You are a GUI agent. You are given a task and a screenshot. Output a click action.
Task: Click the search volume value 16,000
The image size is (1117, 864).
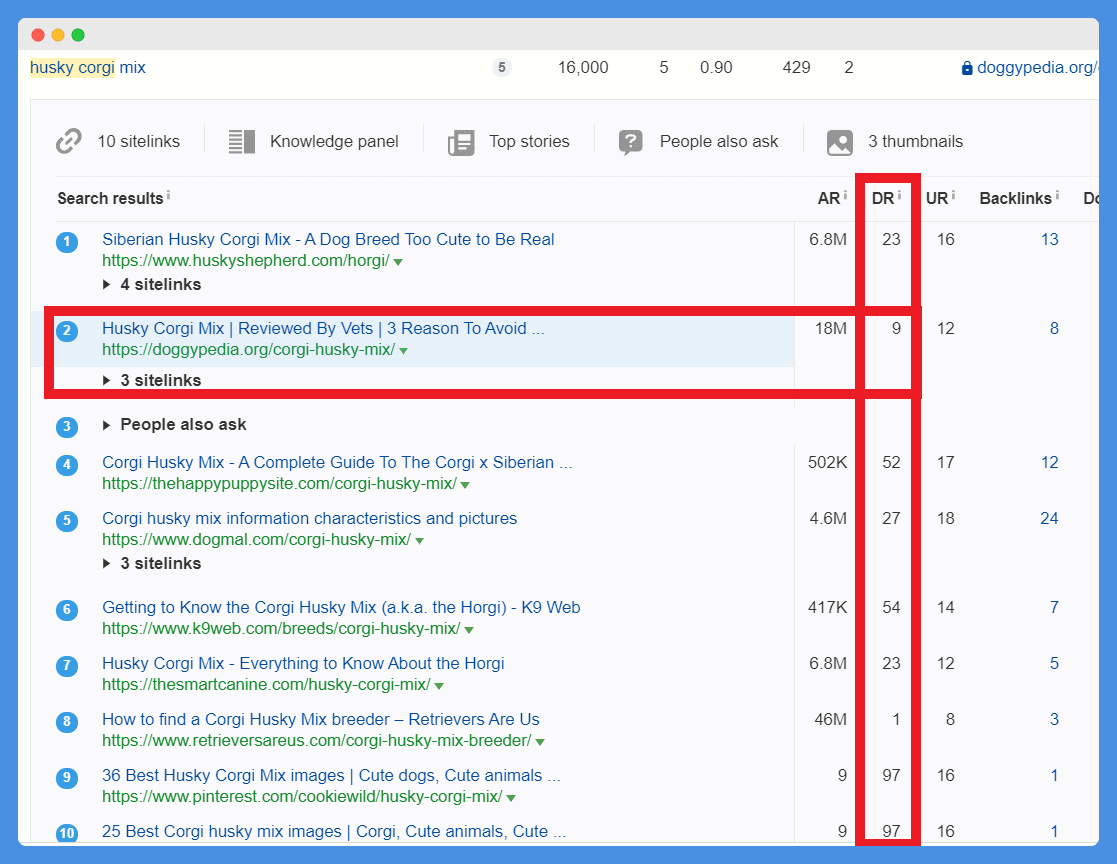click(x=583, y=68)
